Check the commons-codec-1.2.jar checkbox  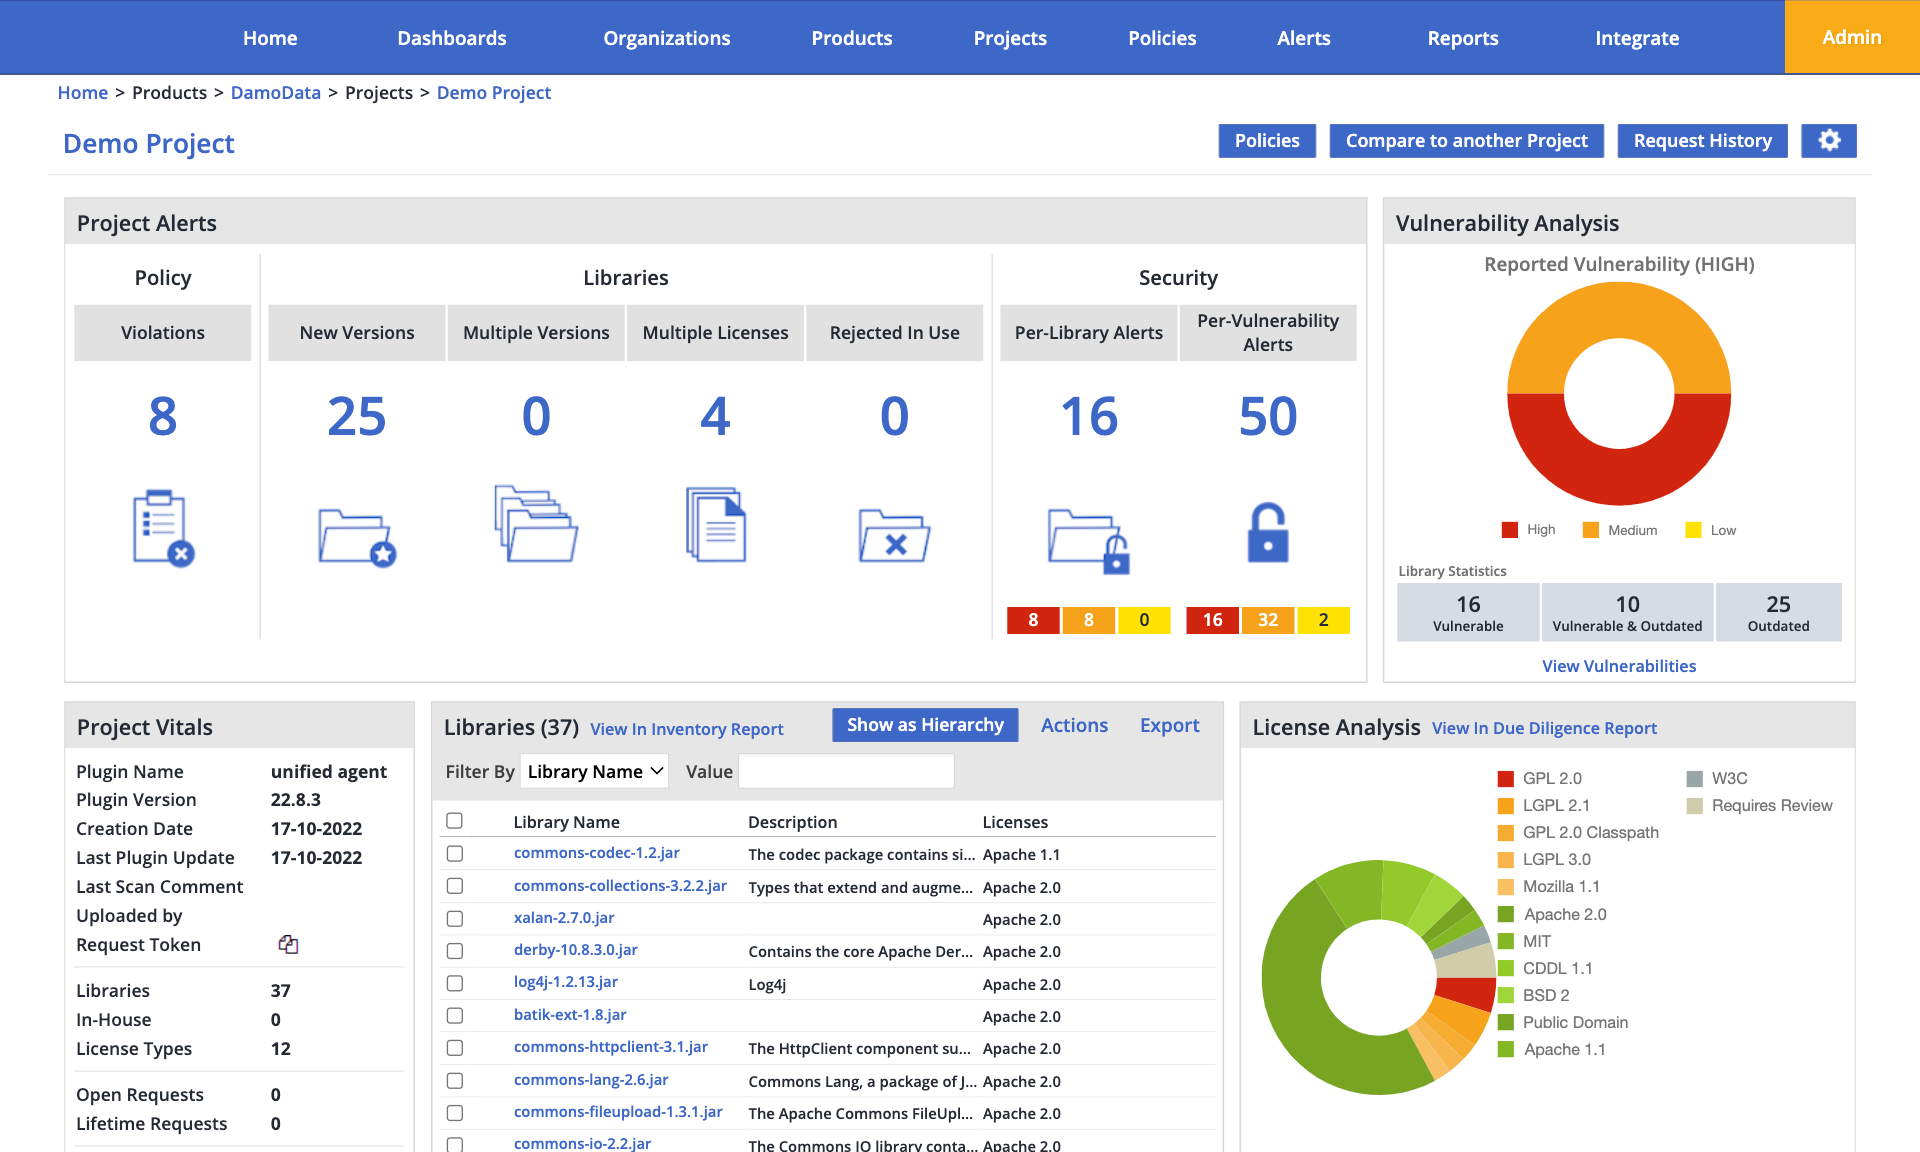pos(455,854)
